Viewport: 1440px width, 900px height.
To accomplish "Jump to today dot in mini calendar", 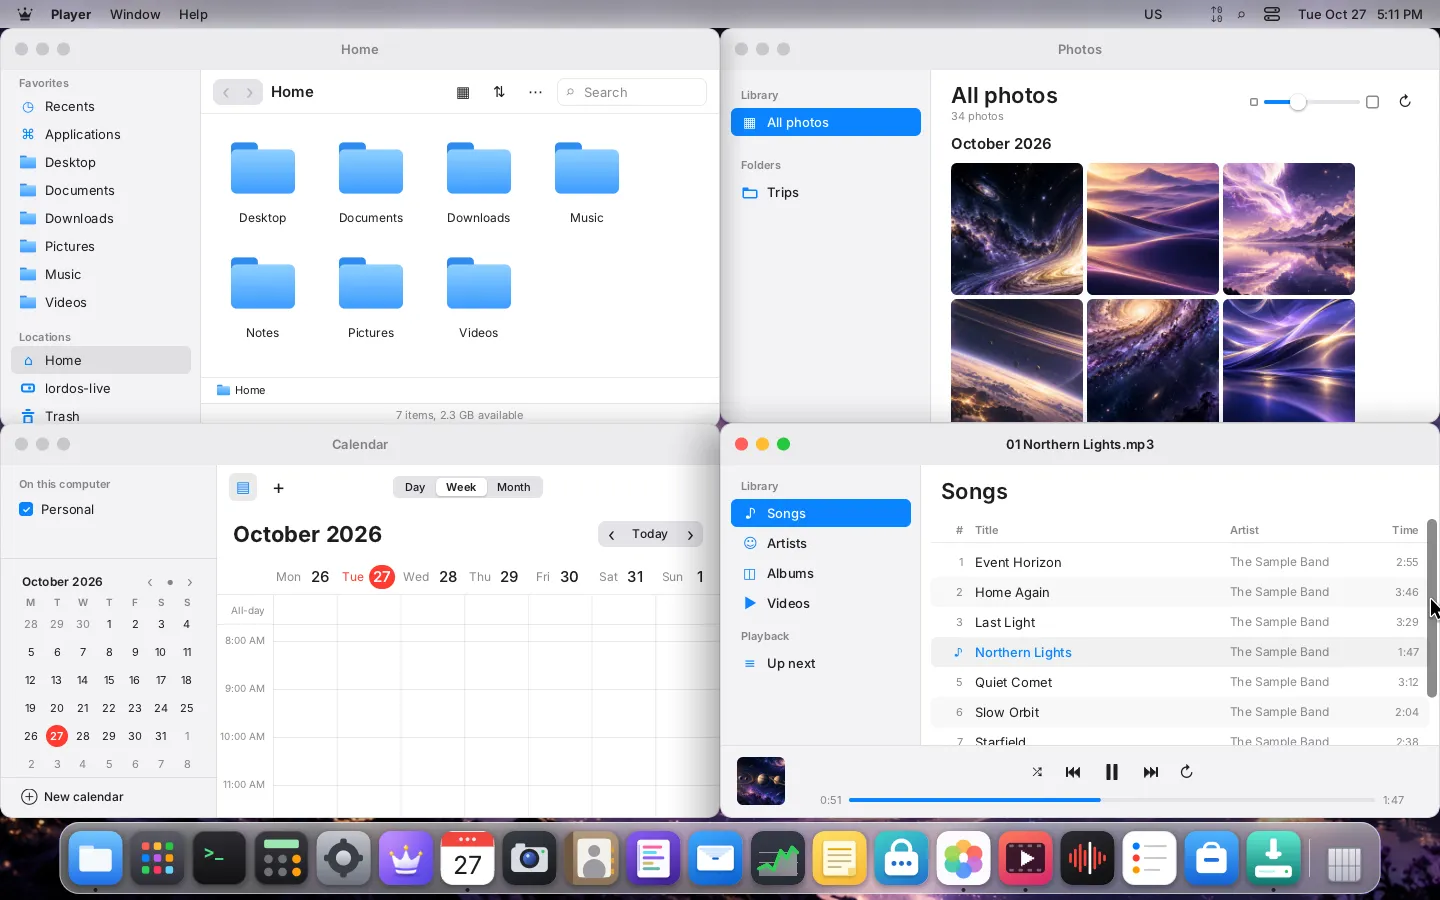I will pyautogui.click(x=170, y=582).
